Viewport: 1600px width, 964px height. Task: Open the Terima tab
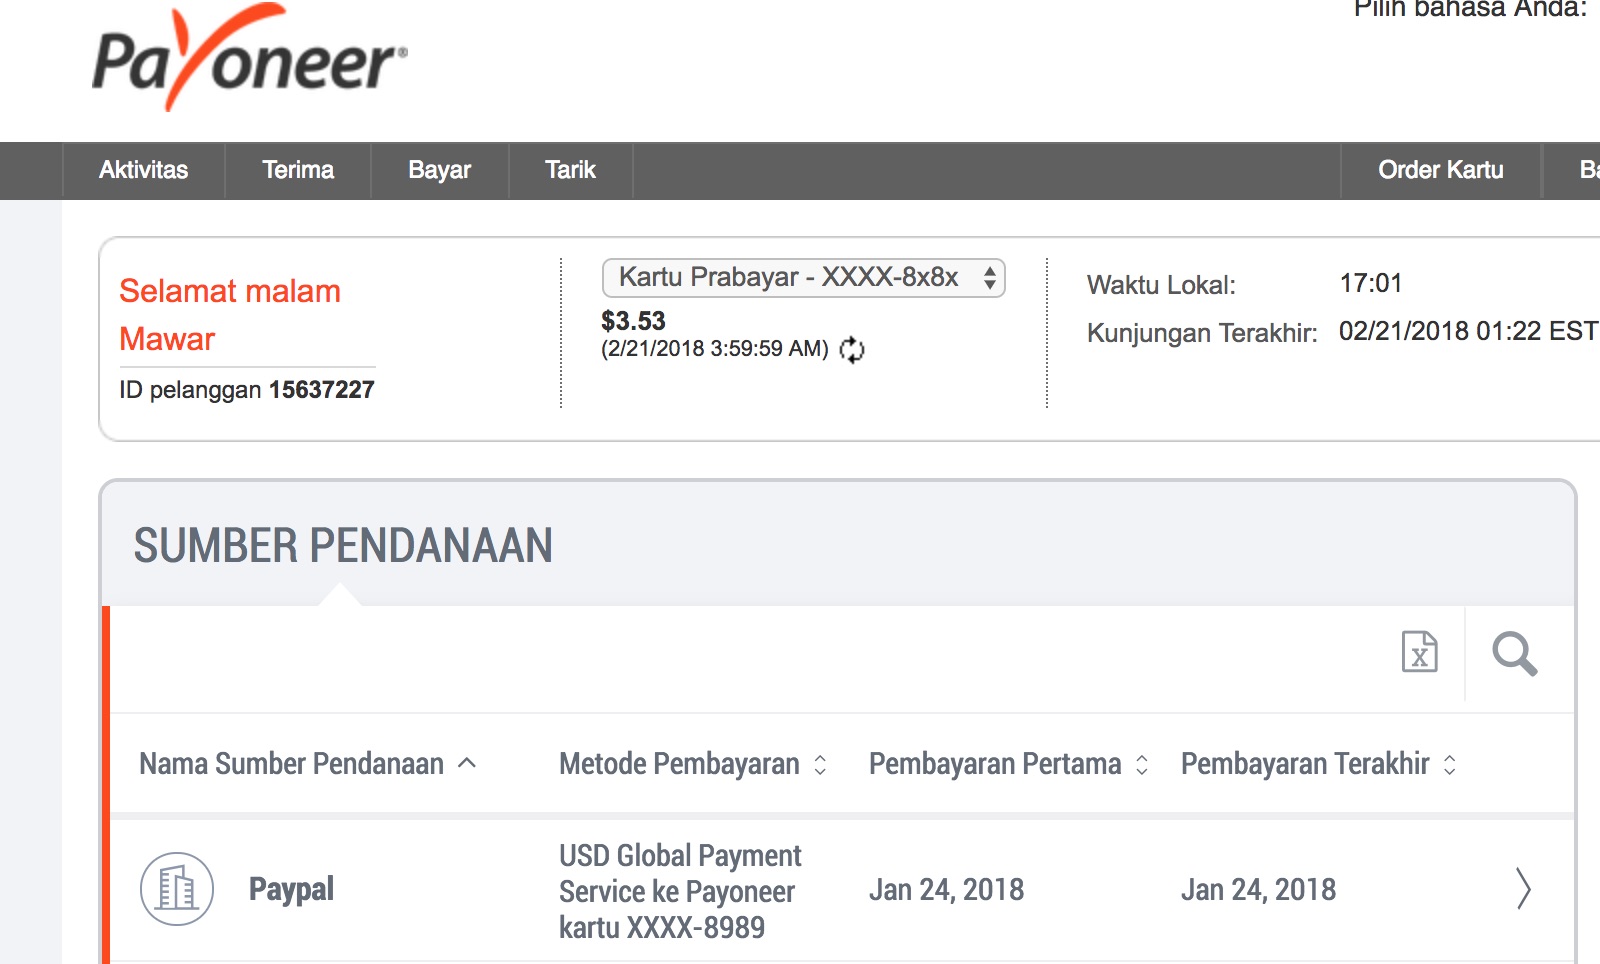(x=298, y=169)
